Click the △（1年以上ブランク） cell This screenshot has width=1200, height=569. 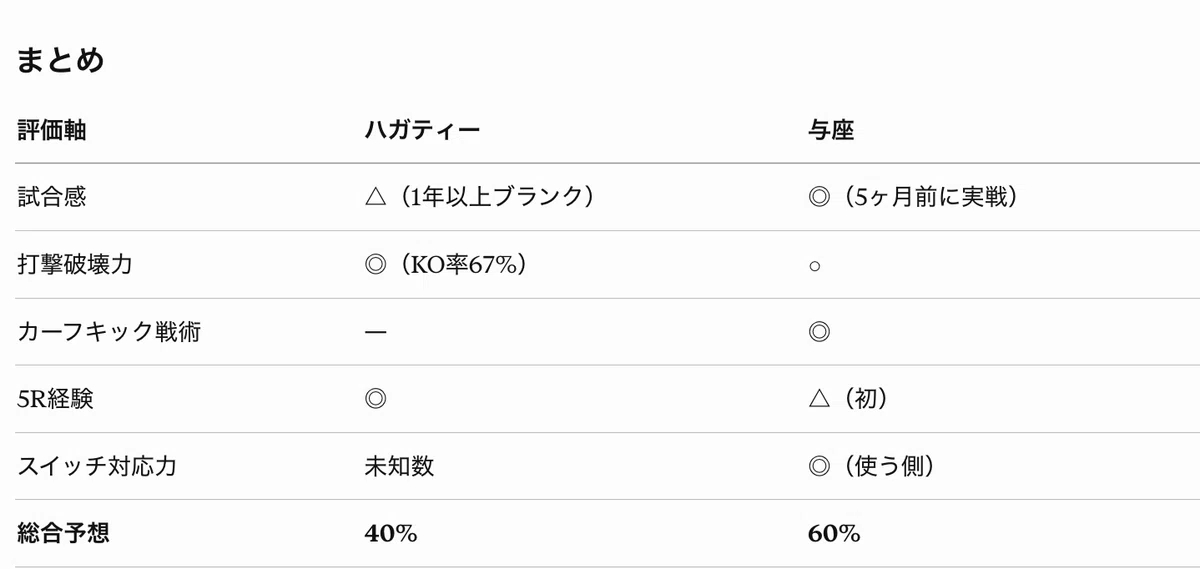[482, 197]
